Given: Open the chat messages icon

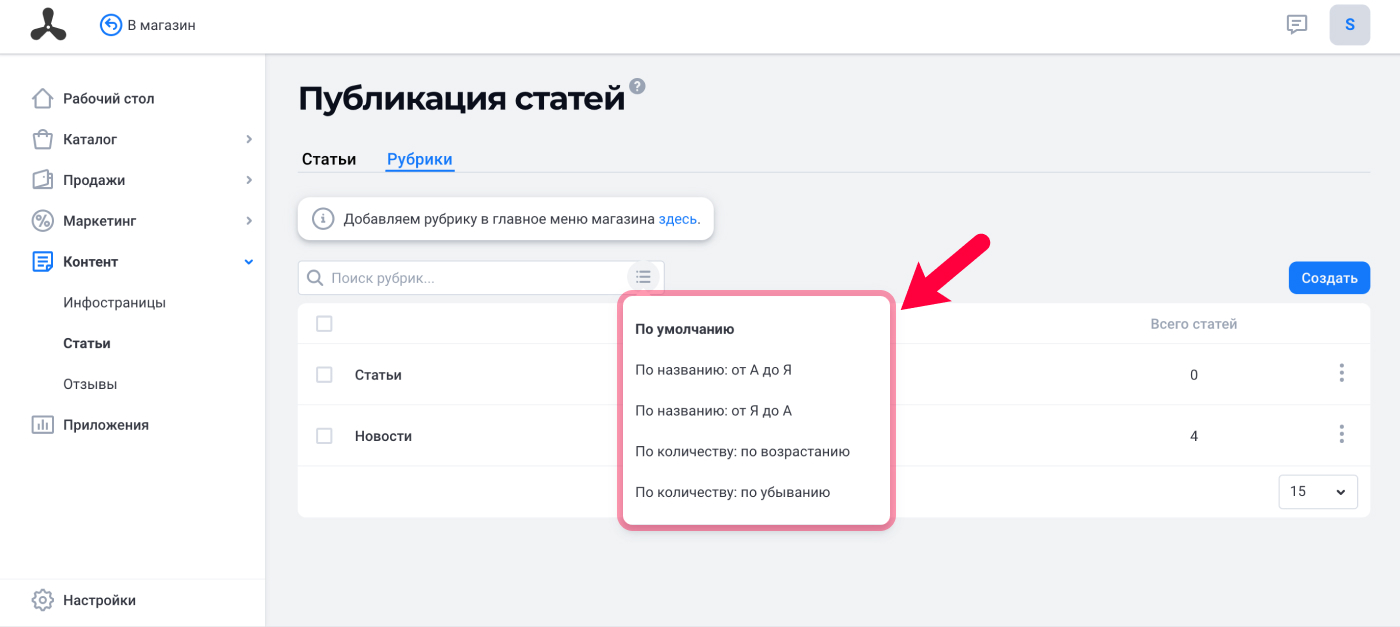Looking at the screenshot, I should tap(1297, 25).
